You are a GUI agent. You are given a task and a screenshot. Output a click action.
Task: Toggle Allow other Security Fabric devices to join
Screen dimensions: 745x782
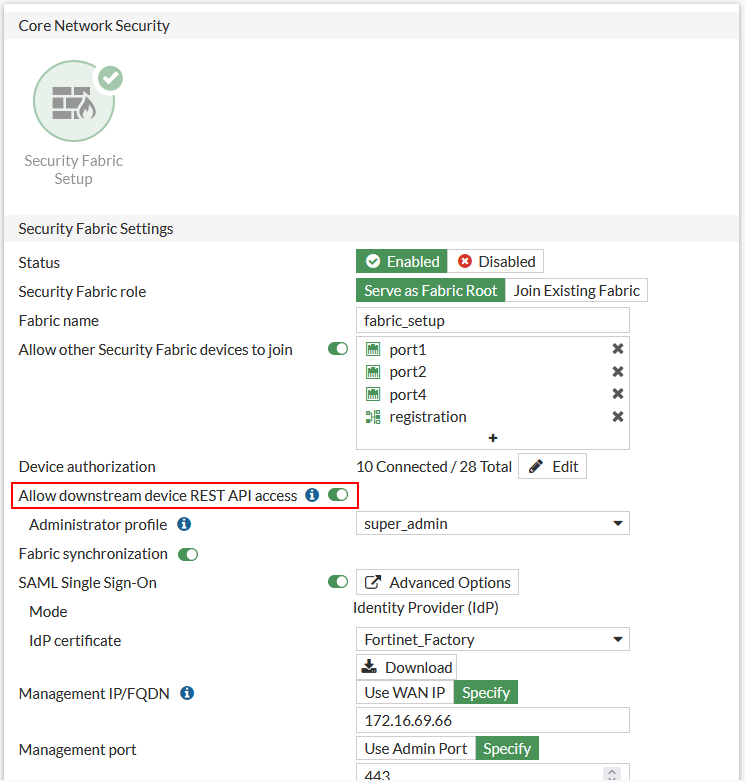[x=338, y=350]
